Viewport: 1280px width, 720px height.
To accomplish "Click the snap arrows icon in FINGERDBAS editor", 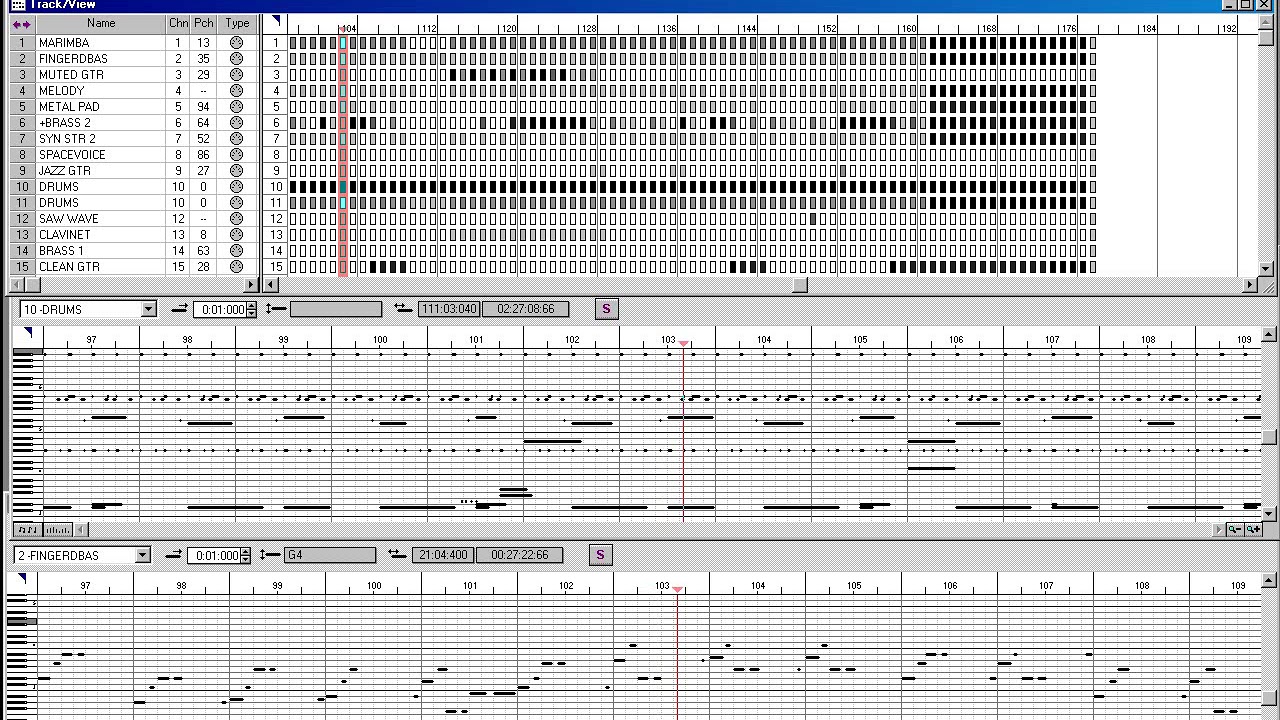I will click(x=173, y=555).
